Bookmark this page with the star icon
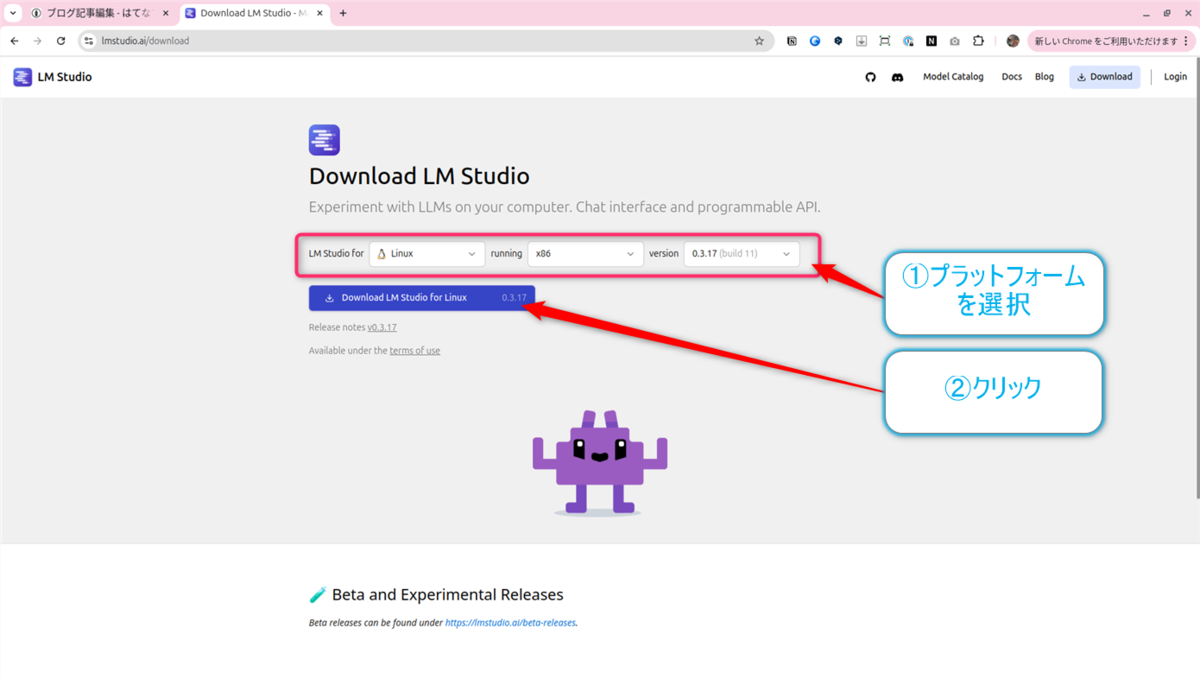The image size is (1200, 679). pos(759,41)
